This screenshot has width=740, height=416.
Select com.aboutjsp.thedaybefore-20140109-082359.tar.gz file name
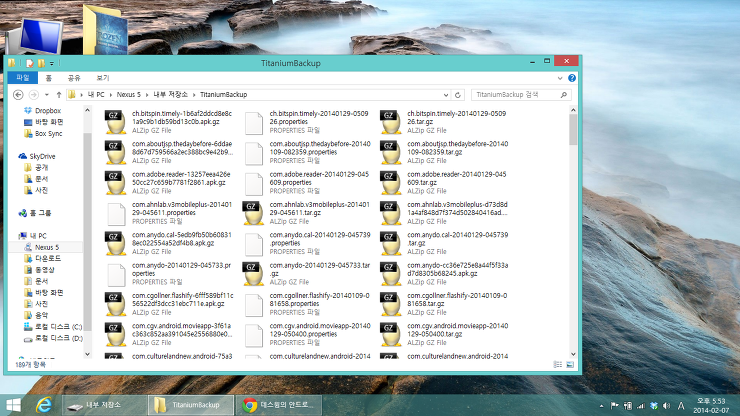pos(457,148)
